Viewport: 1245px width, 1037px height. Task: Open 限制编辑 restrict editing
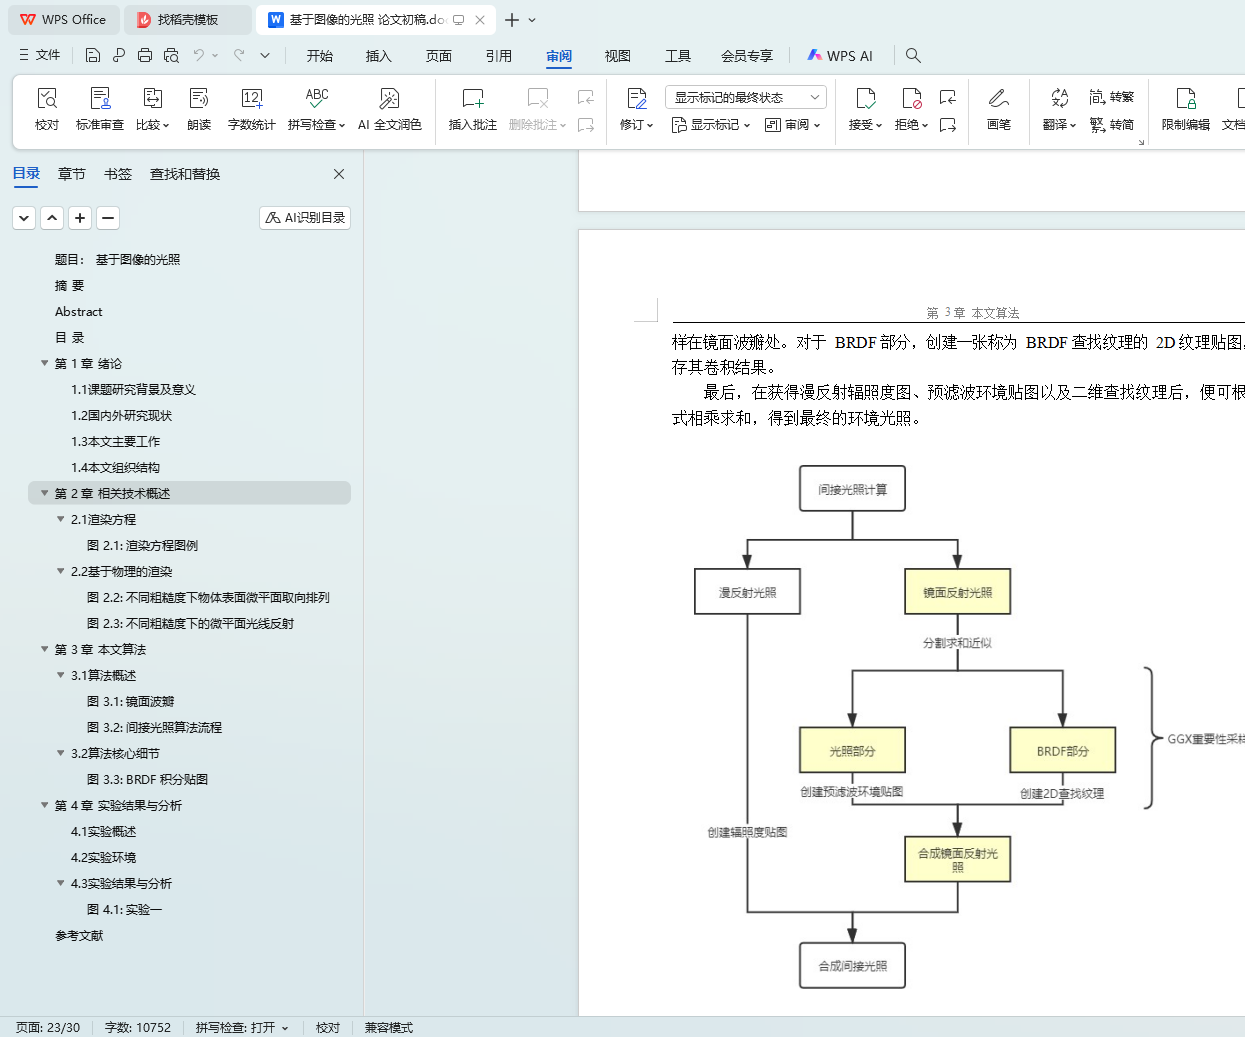1186,109
